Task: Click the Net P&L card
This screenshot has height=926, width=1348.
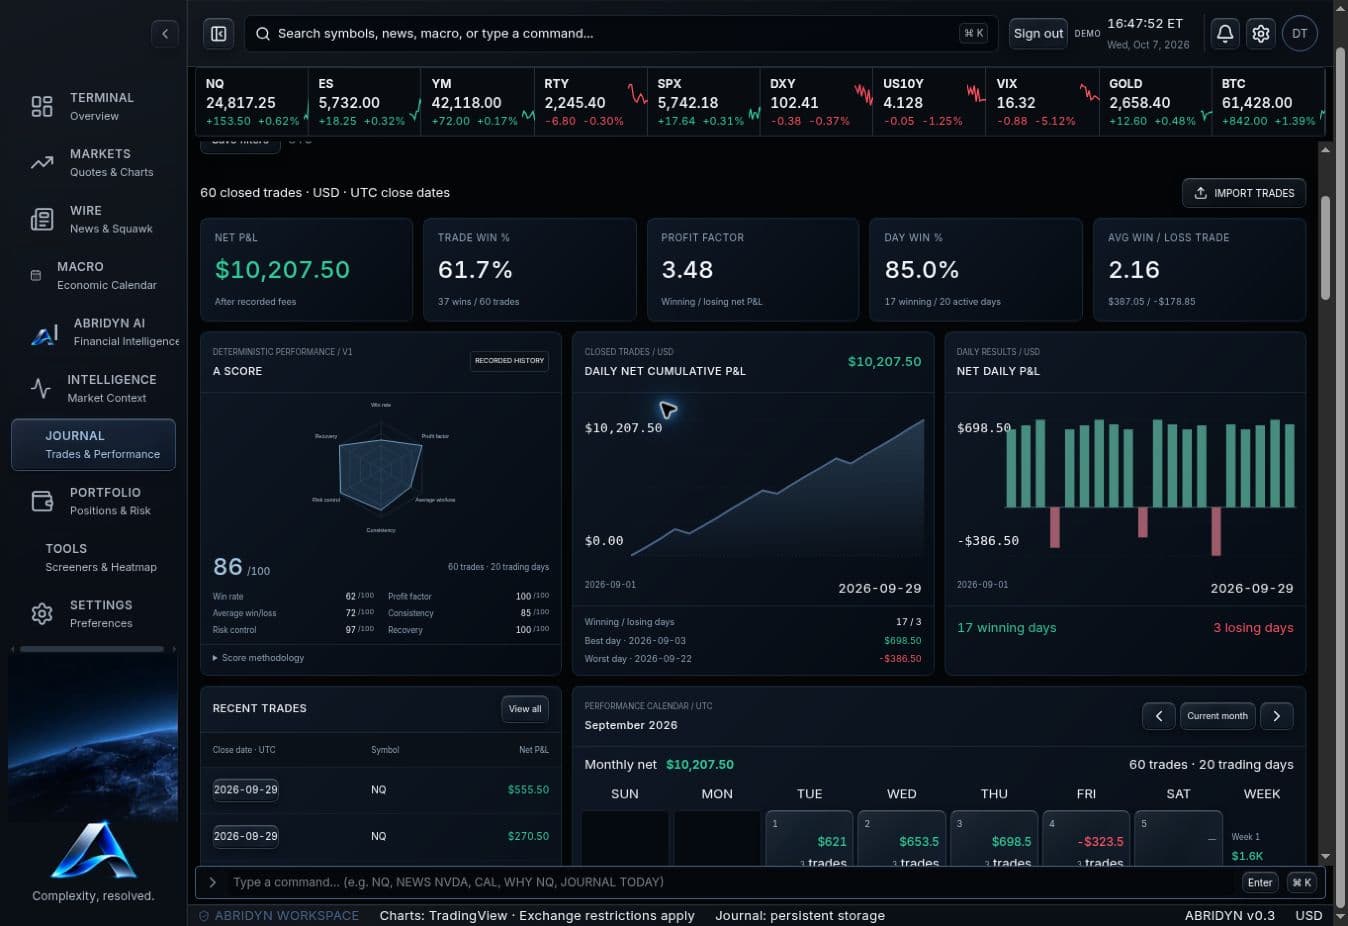Action: (306, 270)
